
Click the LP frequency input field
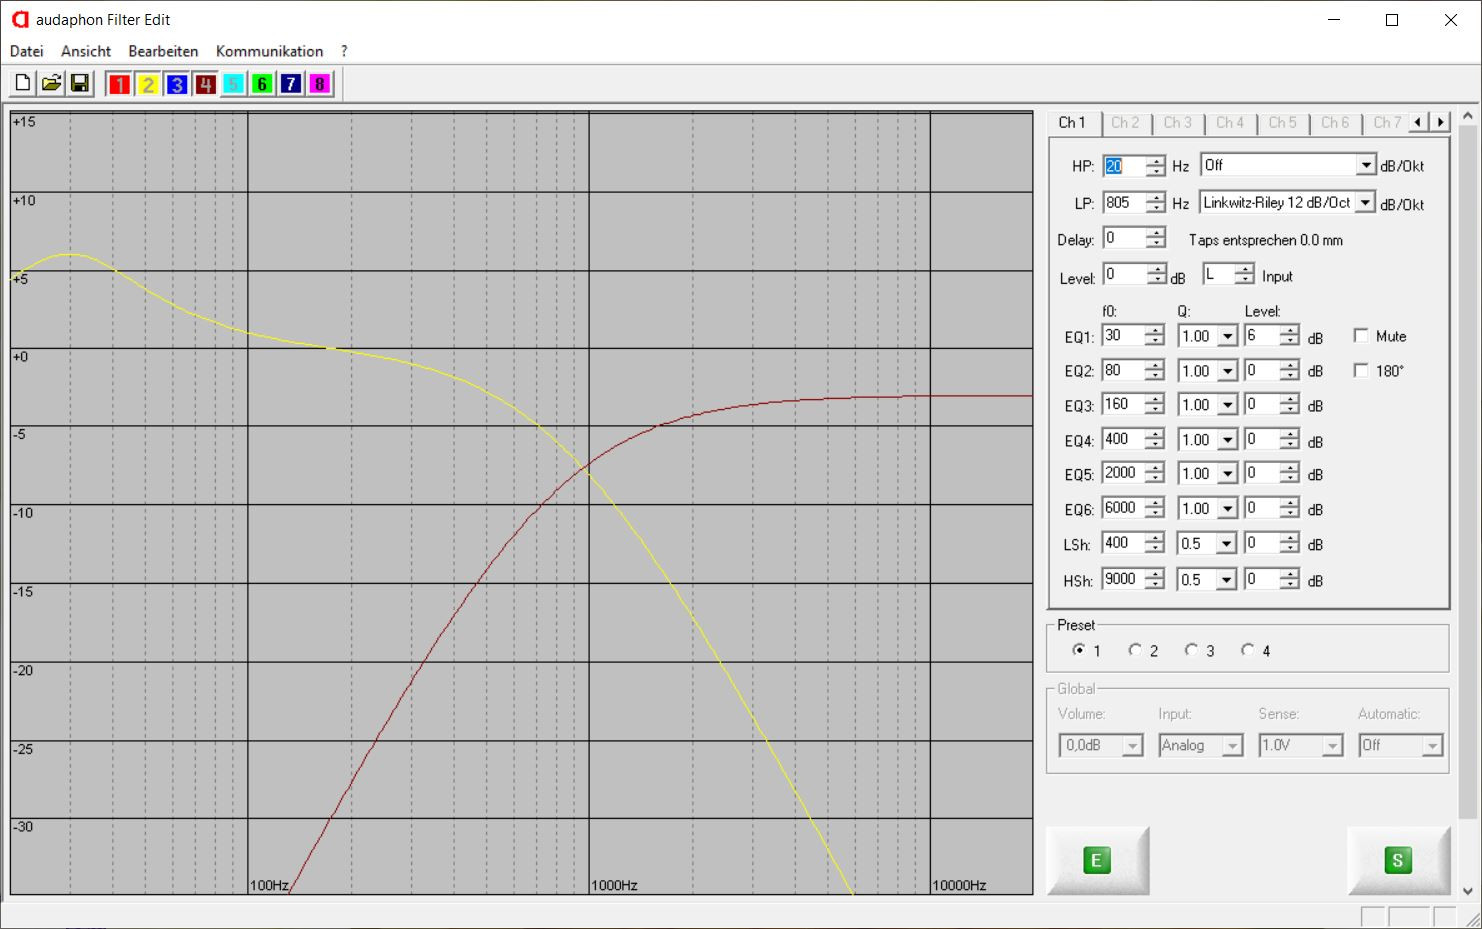(1124, 203)
